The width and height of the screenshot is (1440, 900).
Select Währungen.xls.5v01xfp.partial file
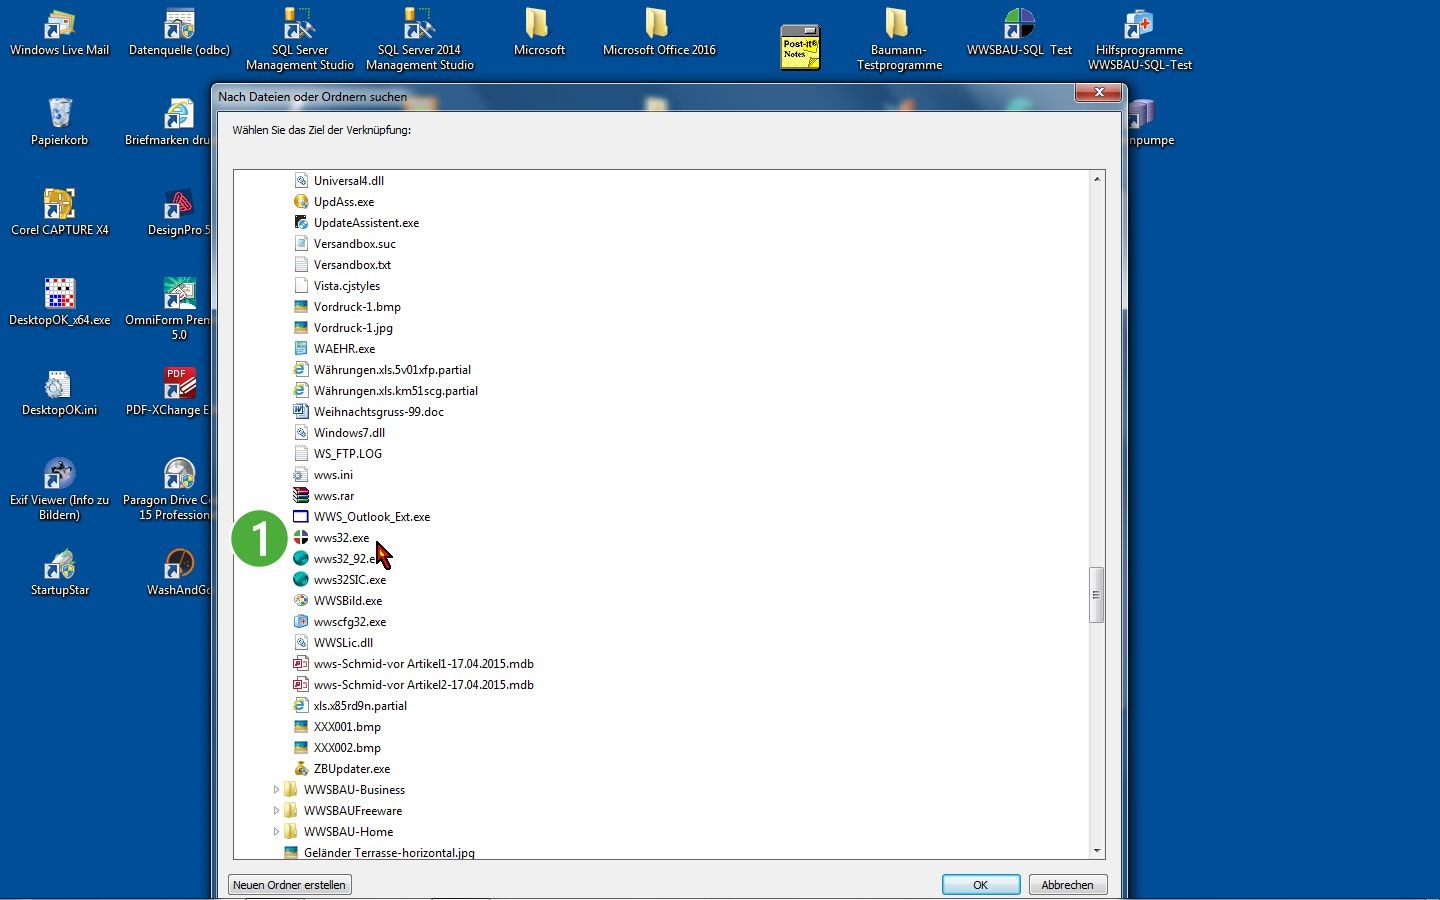coord(392,370)
